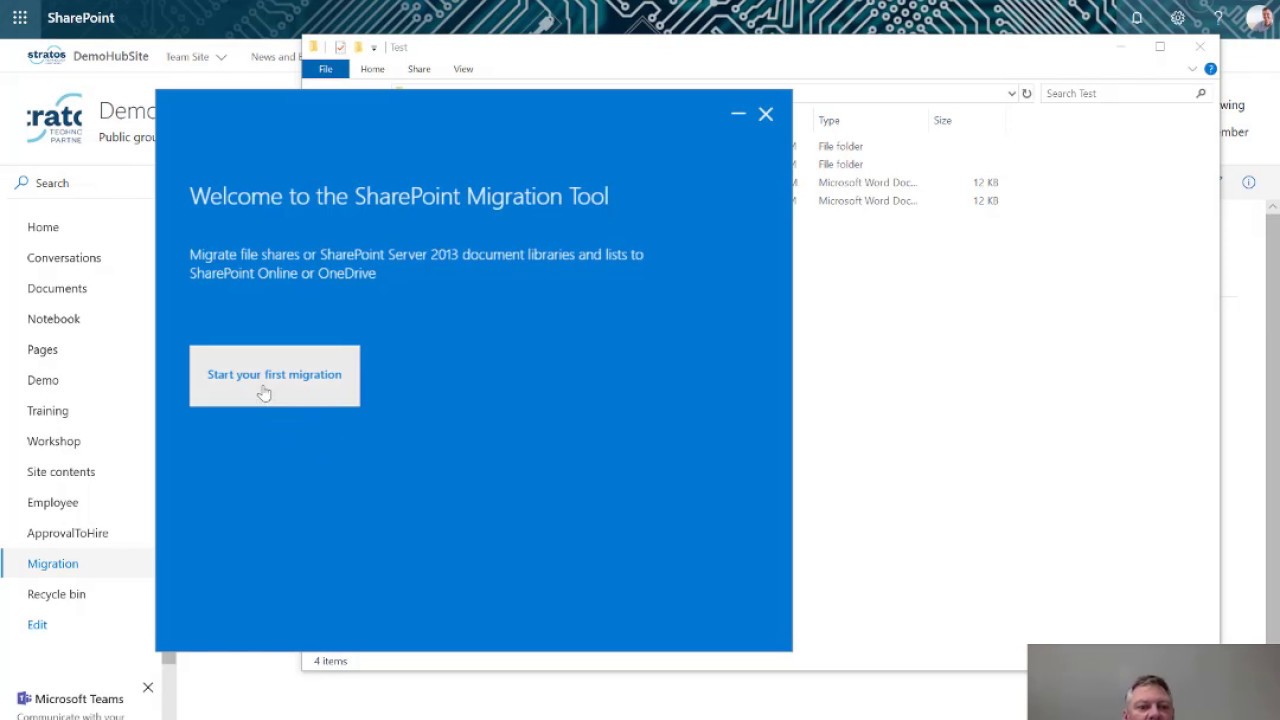
Task: Click the SharePoint brand text in header
Action: coord(81,18)
